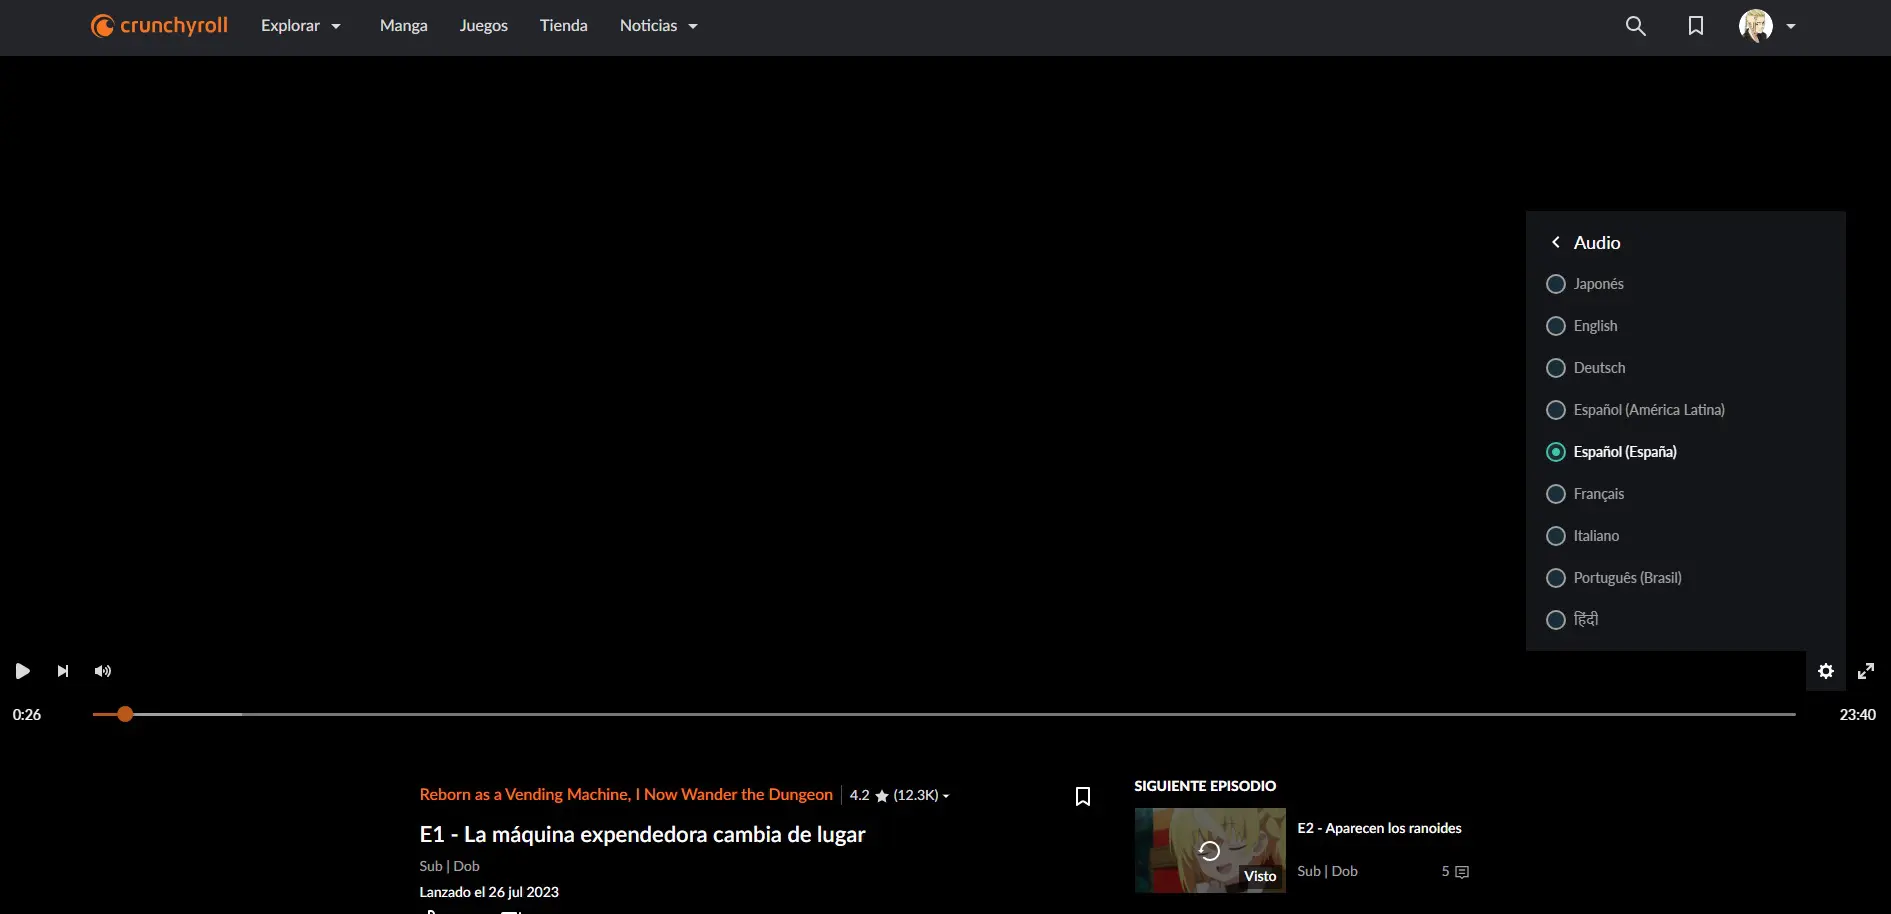Click the 23:40 total duration

click(x=1858, y=714)
